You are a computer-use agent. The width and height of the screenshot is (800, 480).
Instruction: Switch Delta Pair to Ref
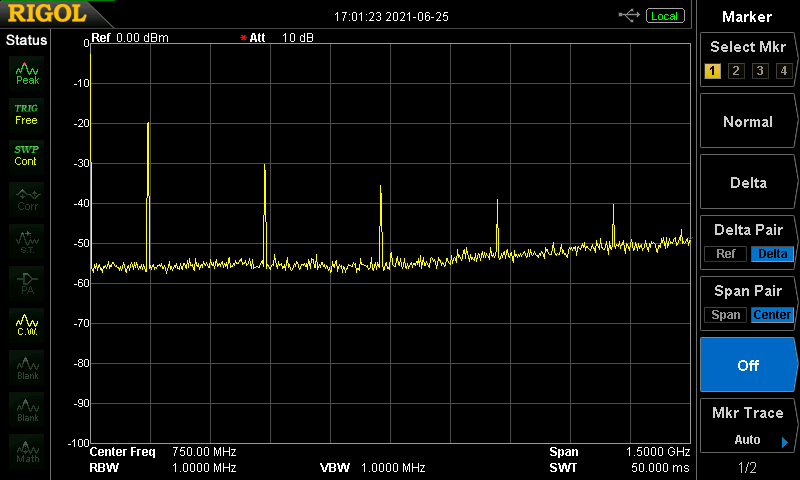pyautogui.click(x=725, y=254)
